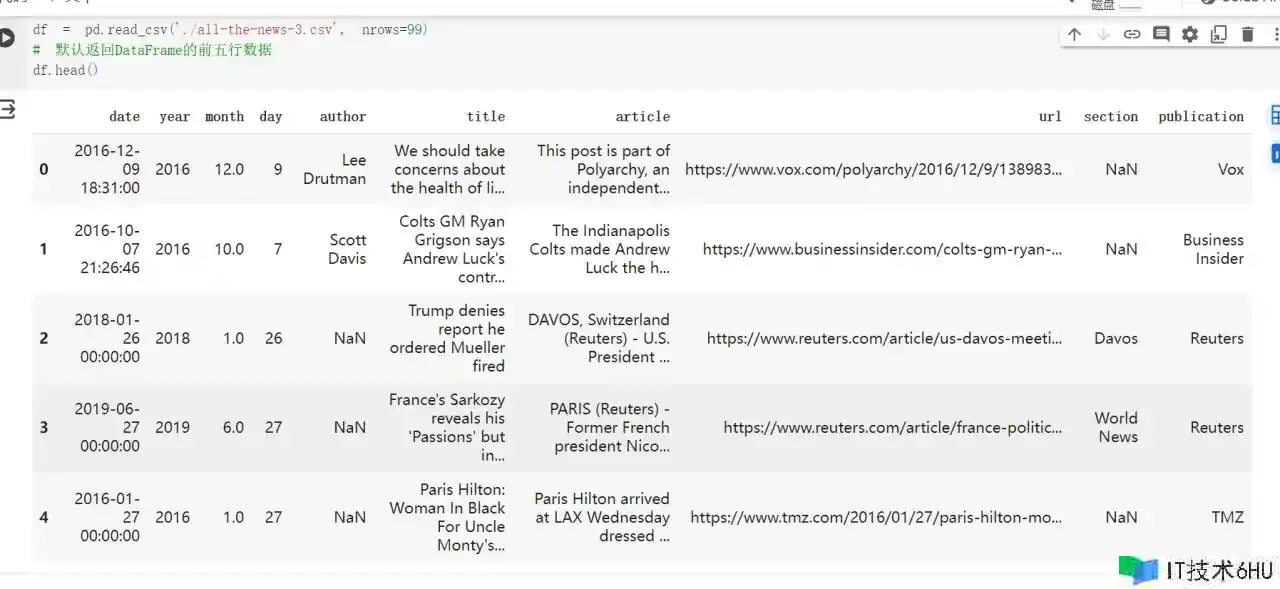Click the 'Vox' publication cell

[1231, 169]
